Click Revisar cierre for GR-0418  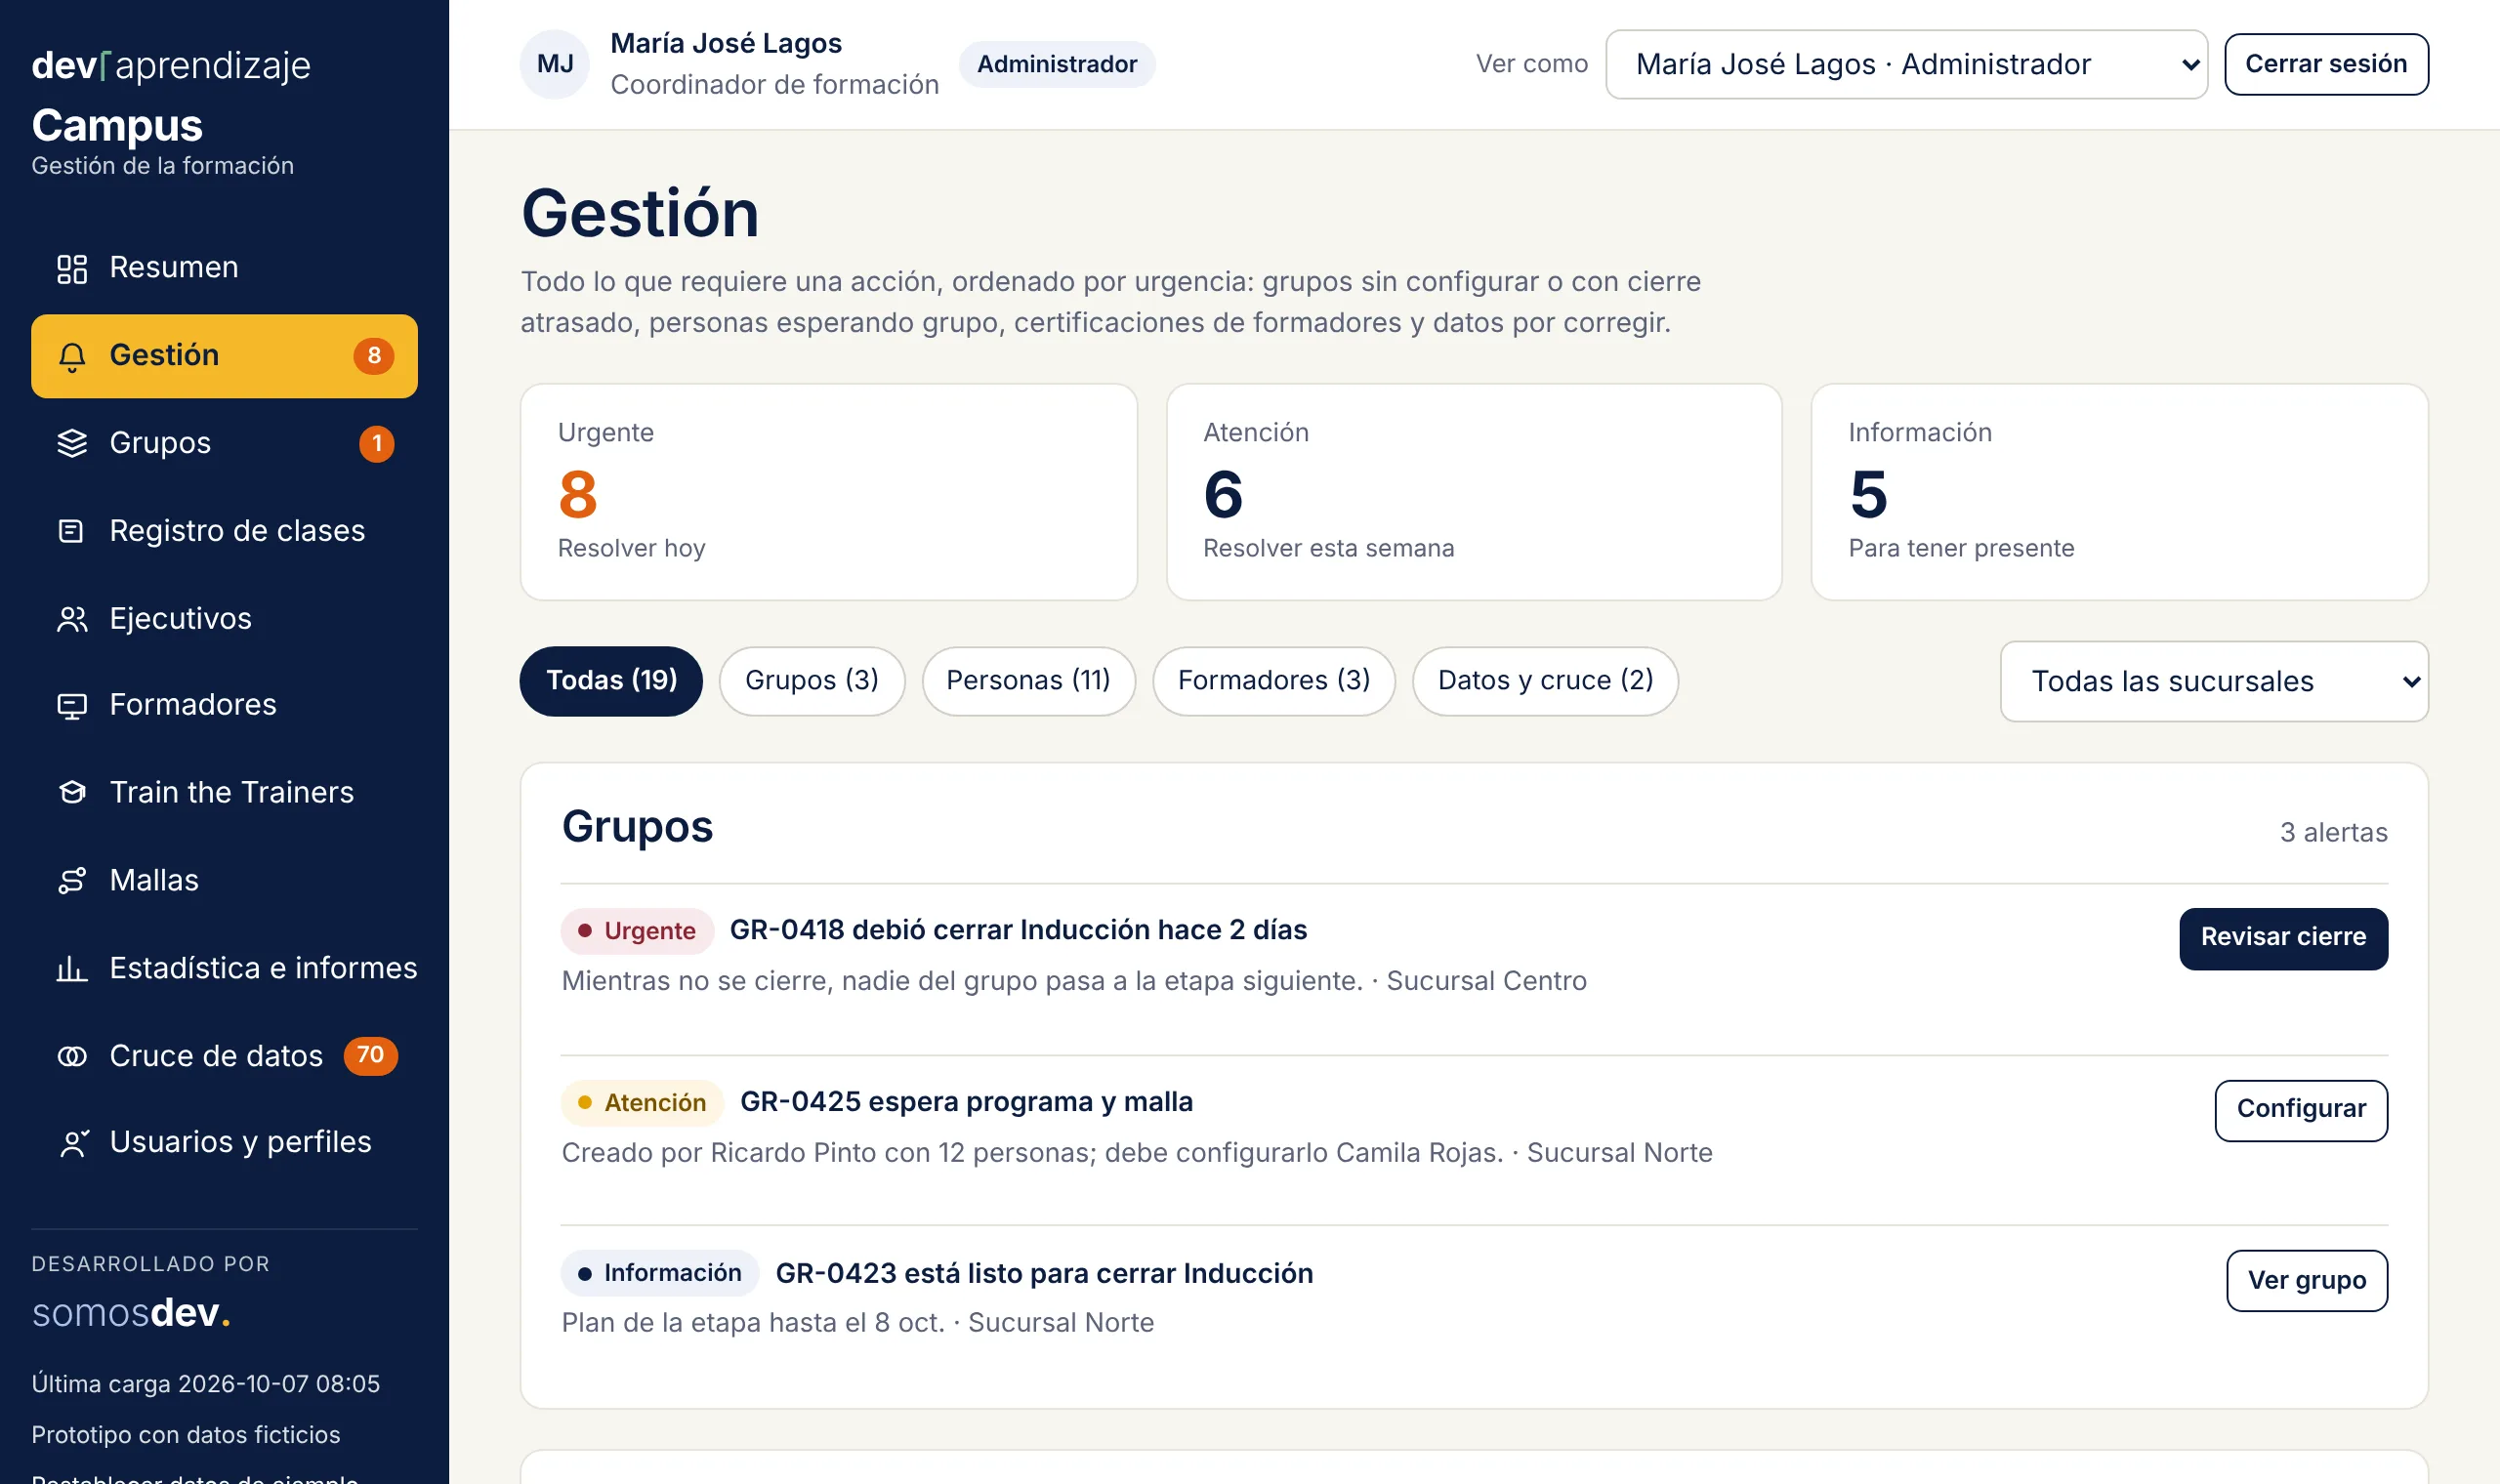2283,938
